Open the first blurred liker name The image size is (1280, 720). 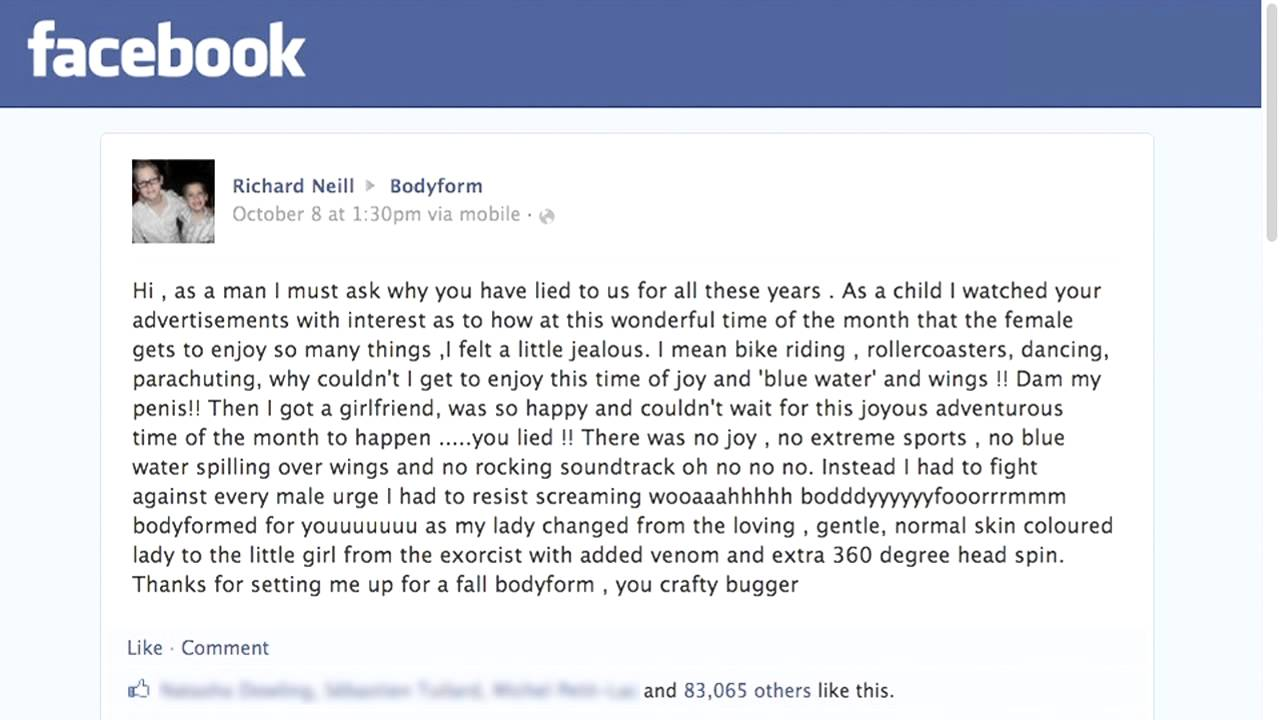point(238,690)
